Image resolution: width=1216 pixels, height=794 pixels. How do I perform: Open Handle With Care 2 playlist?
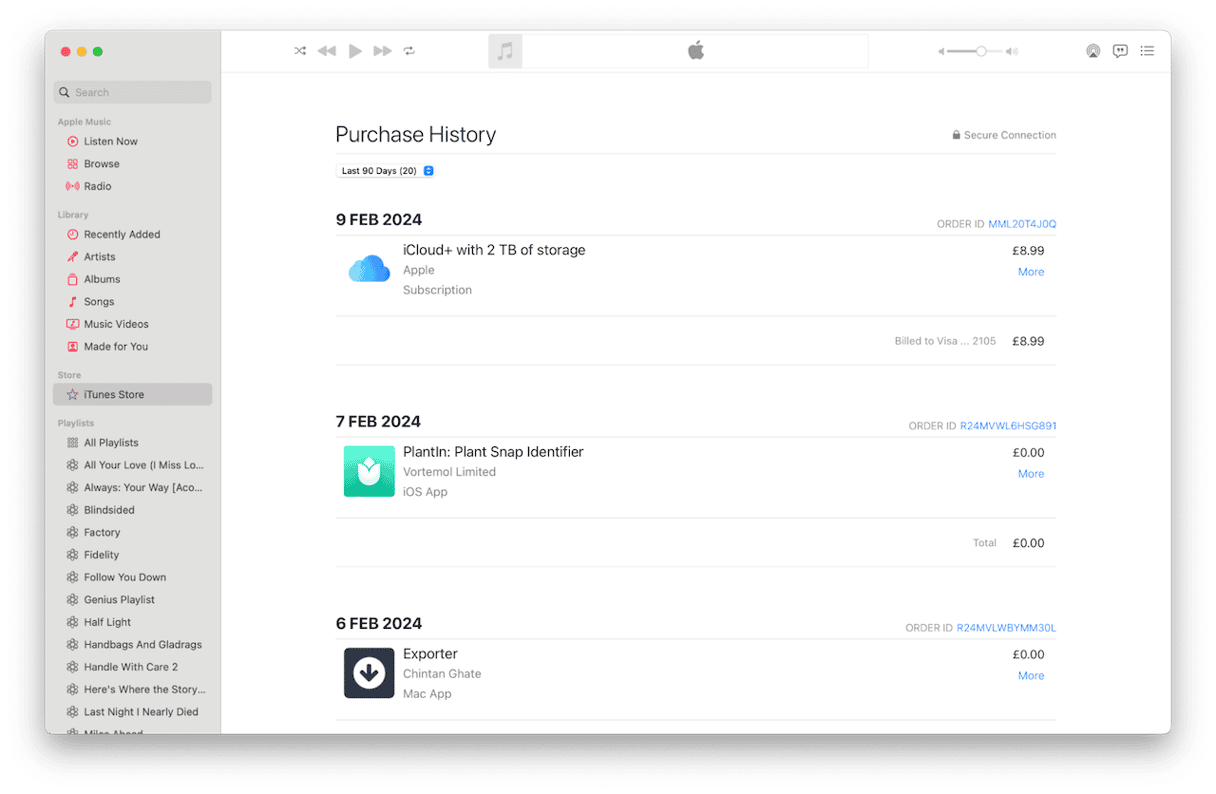pyautogui.click(x=133, y=667)
